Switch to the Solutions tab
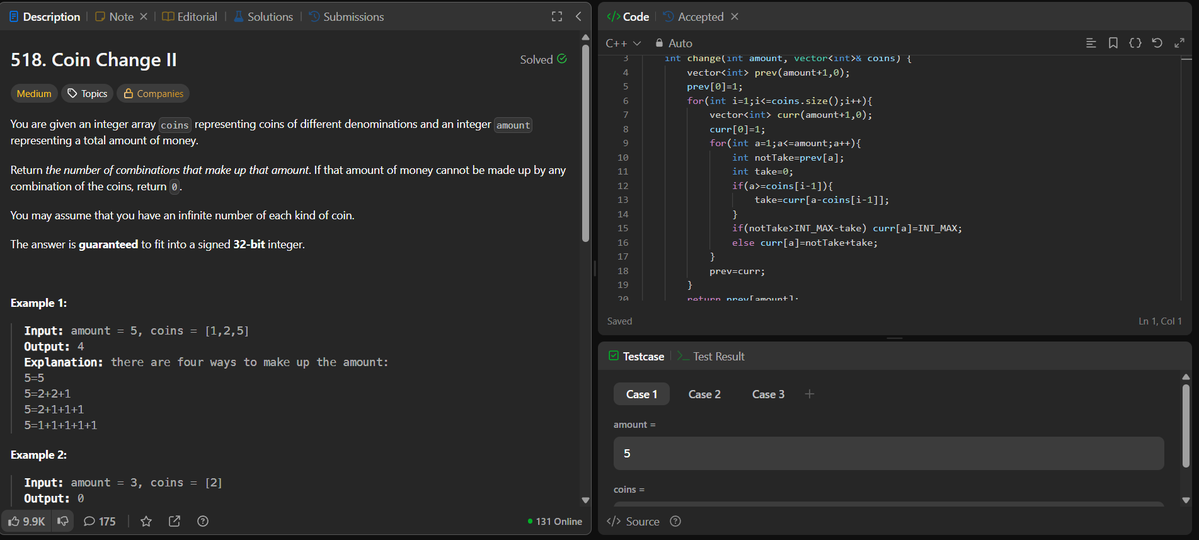The image size is (1199, 540). pos(262,17)
